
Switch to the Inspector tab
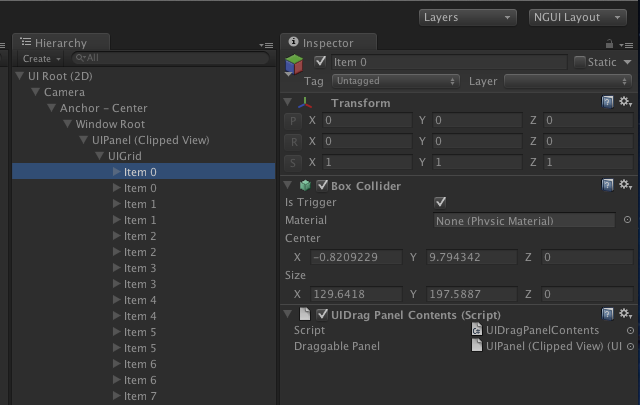[329, 42]
